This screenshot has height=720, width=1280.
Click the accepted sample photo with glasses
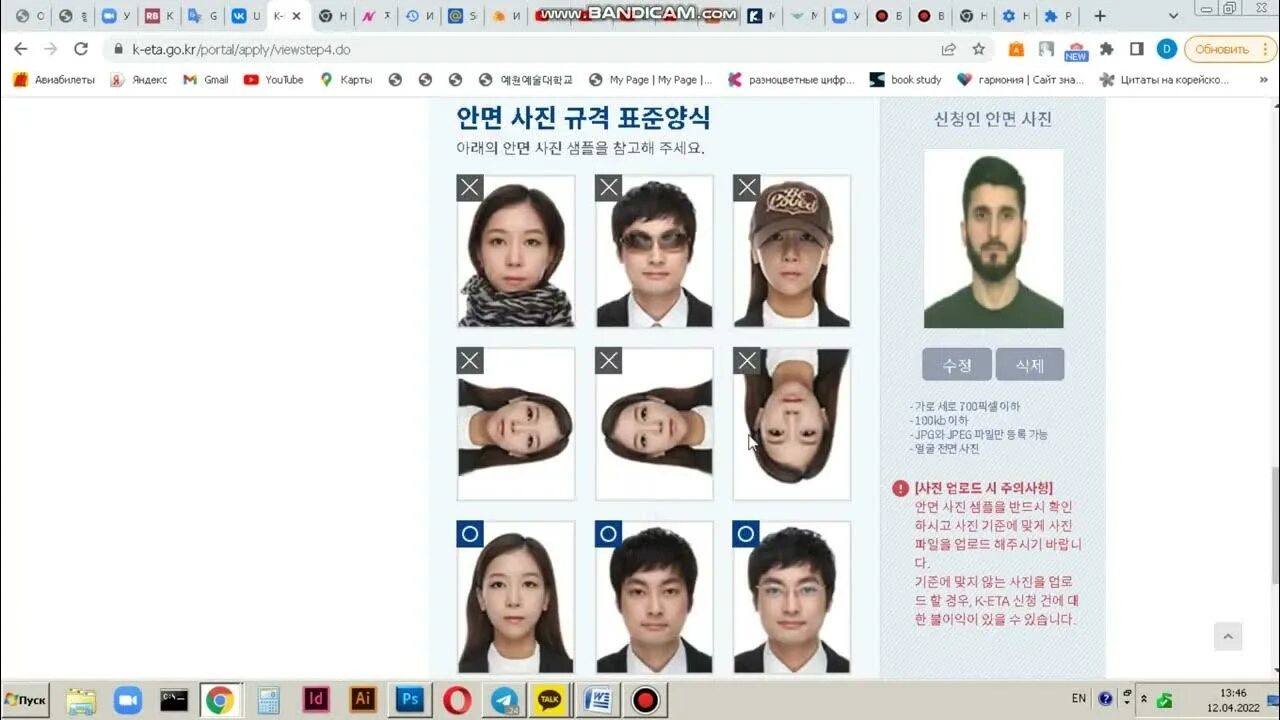click(x=792, y=597)
